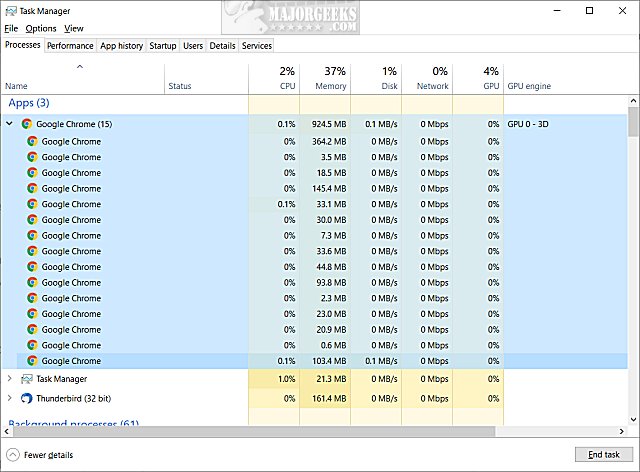The image size is (640, 472).
Task: Click the vertical scrollbar thumb in process list
Action: click(633, 121)
